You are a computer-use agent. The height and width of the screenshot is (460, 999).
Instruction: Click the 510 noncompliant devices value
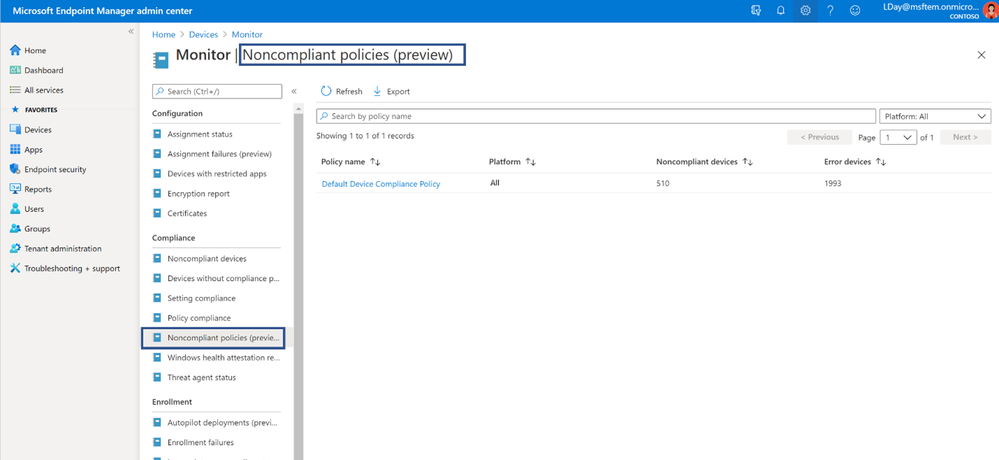click(x=663, y=183)
